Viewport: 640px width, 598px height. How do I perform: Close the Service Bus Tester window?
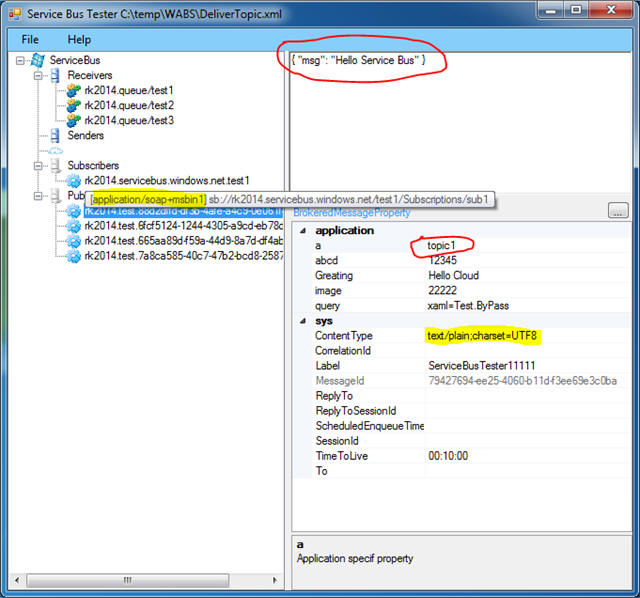tap(611, 10)
